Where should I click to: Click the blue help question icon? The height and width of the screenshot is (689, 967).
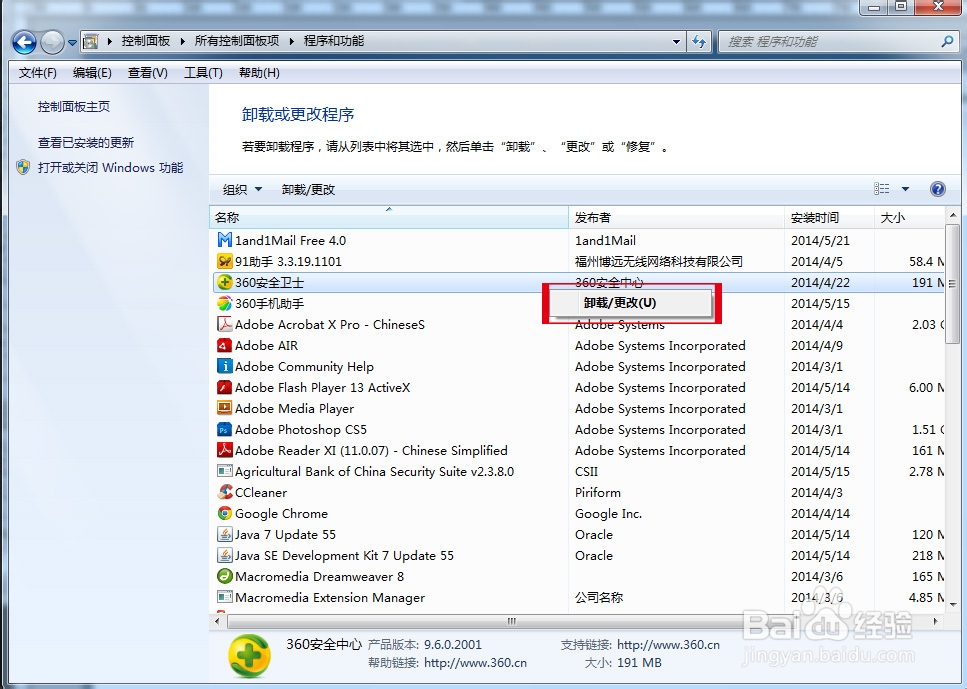coord(937,189)
